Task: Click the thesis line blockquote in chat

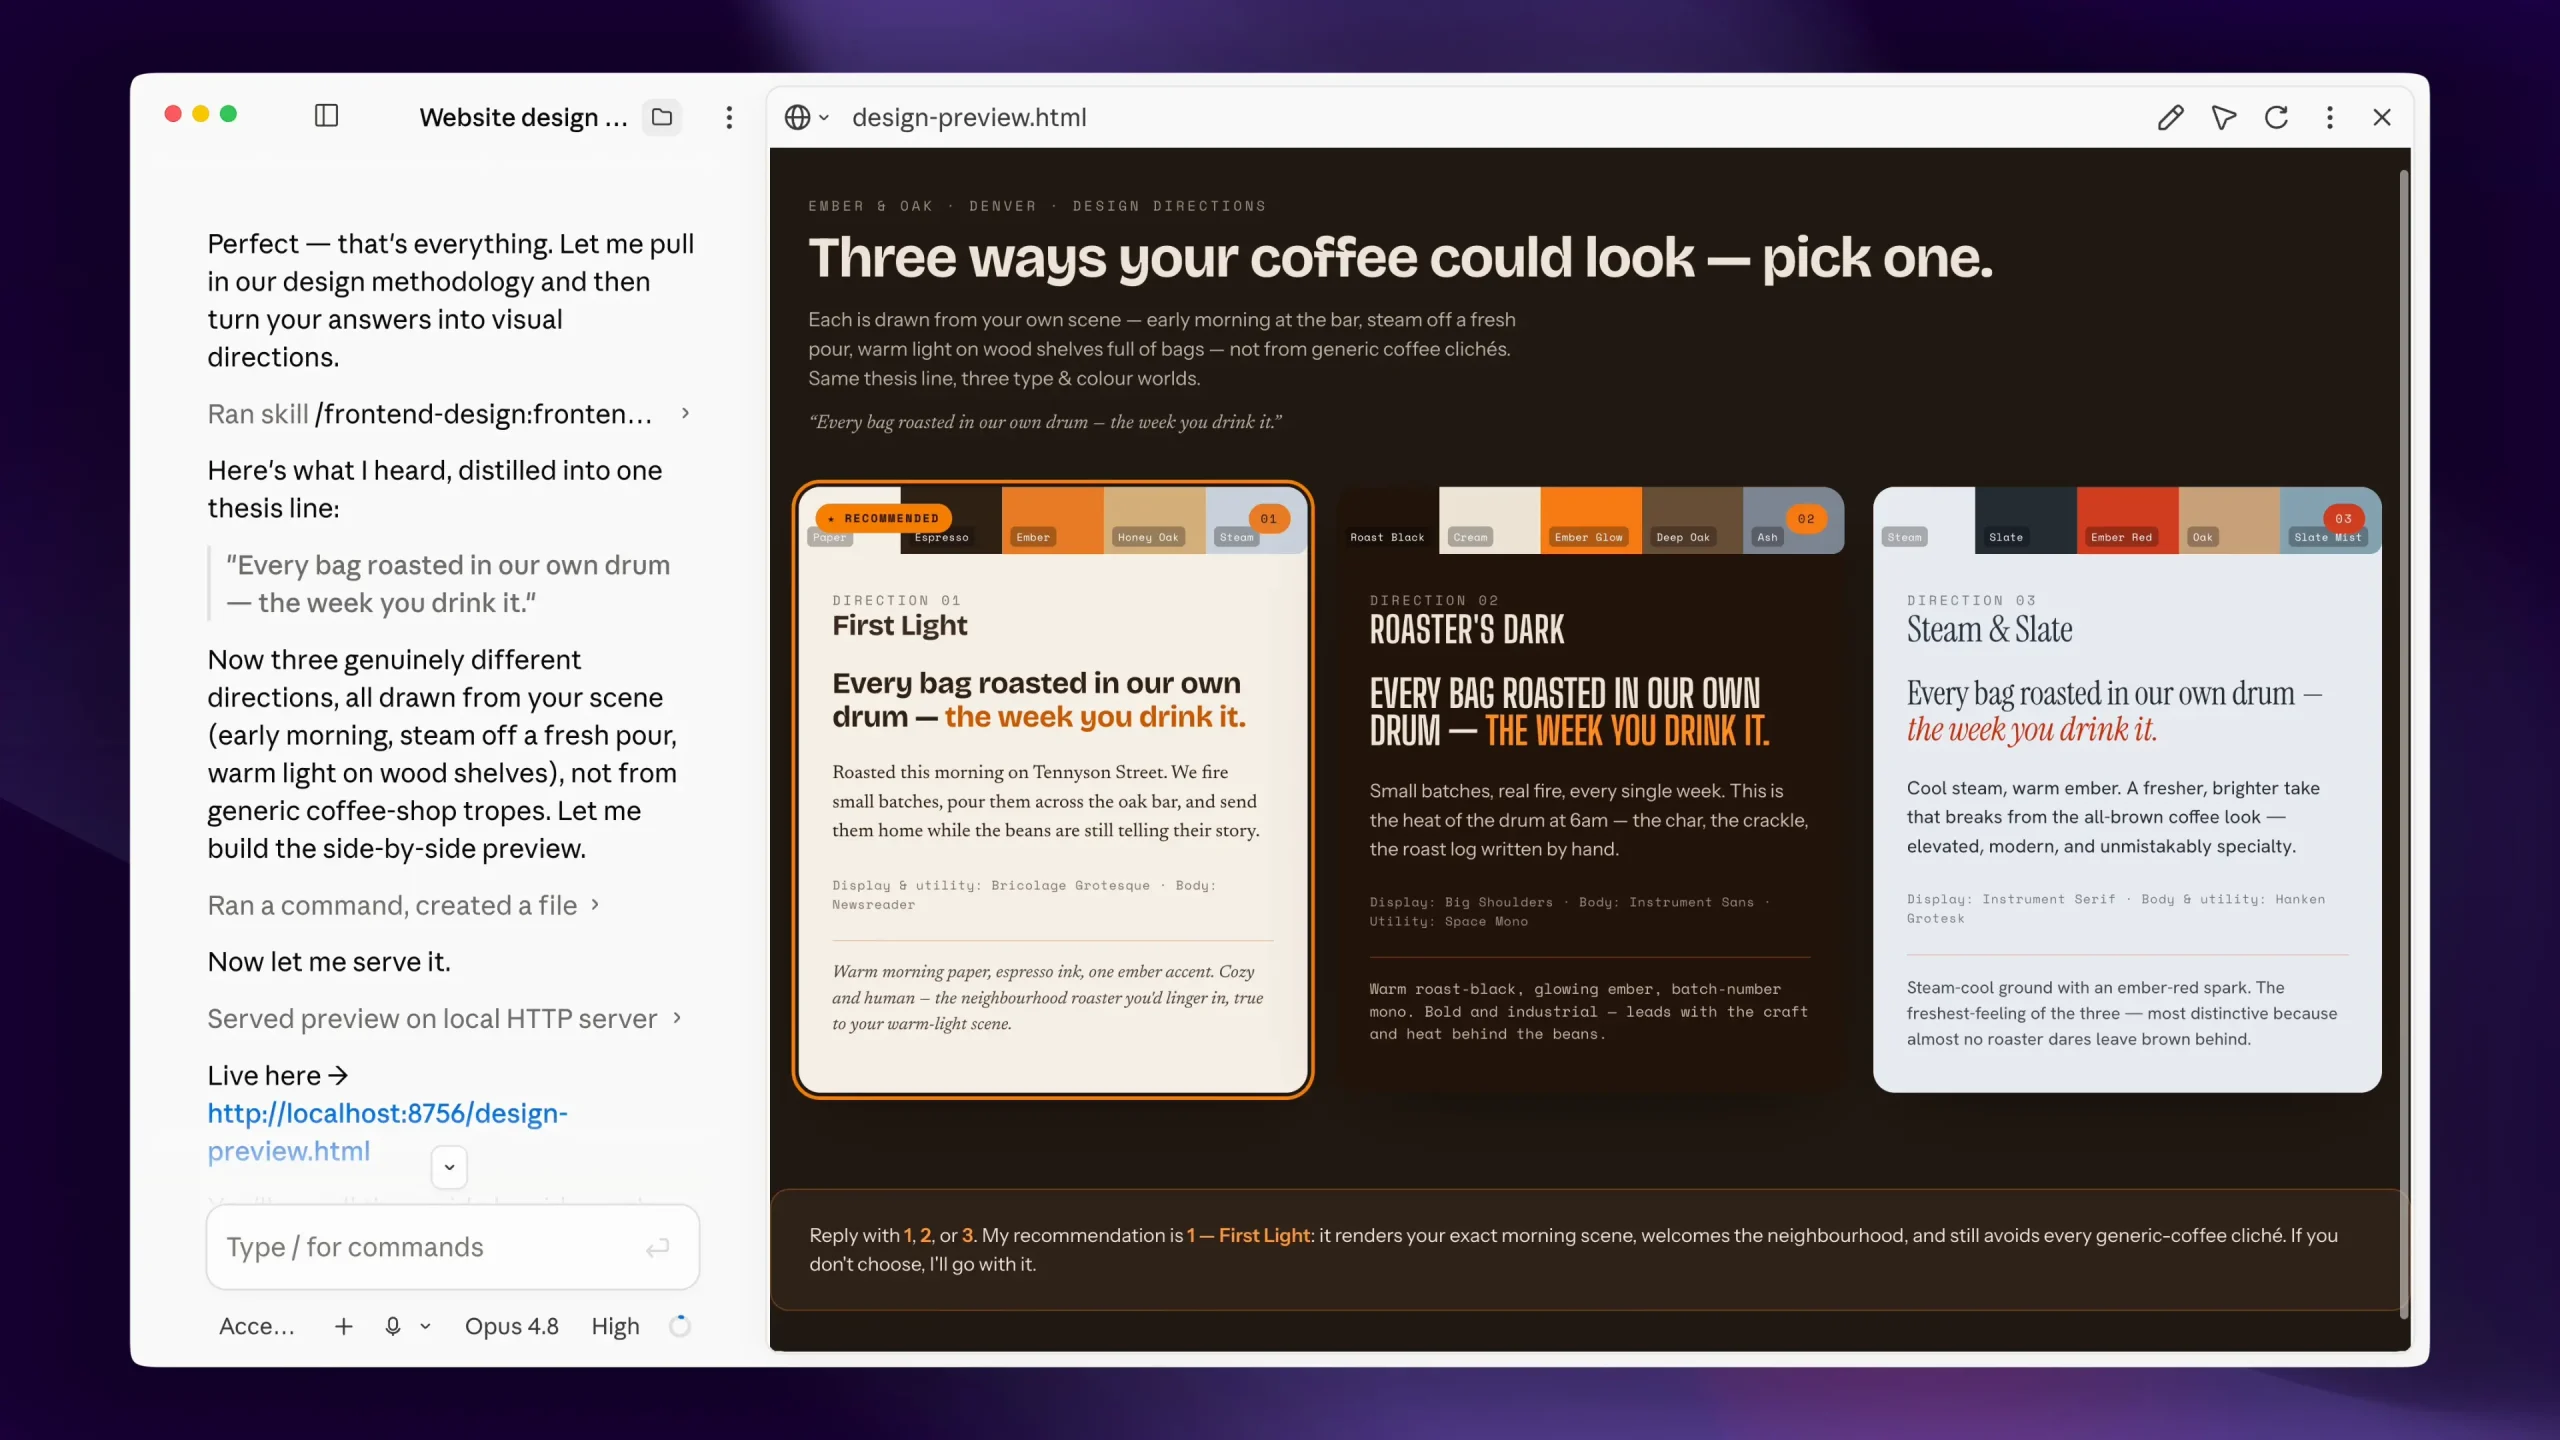Action: click(x=447, y=583)
